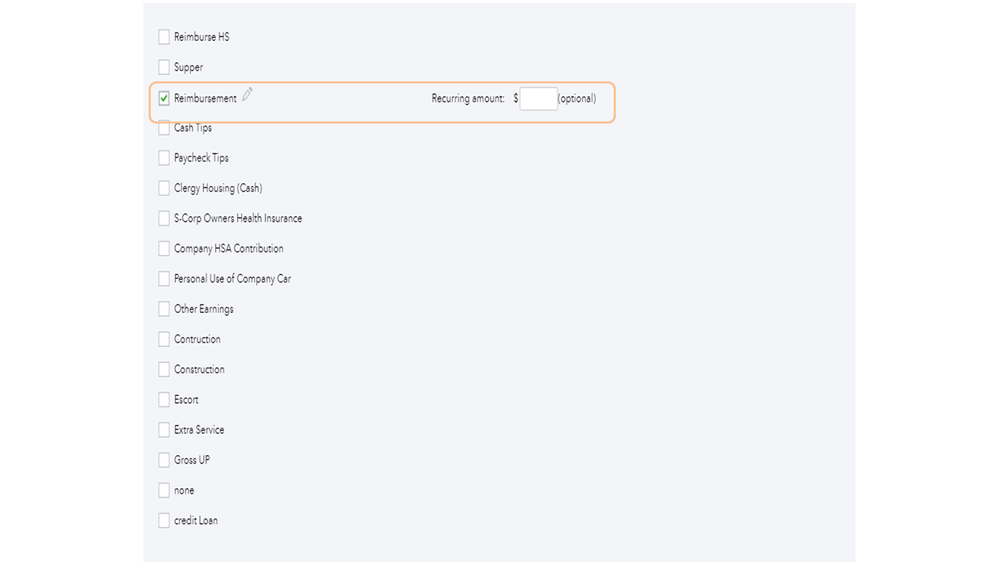Tick S-Corp Owners Health Insurance checkbox
999x565 pixels.
(x=164, y=218)
